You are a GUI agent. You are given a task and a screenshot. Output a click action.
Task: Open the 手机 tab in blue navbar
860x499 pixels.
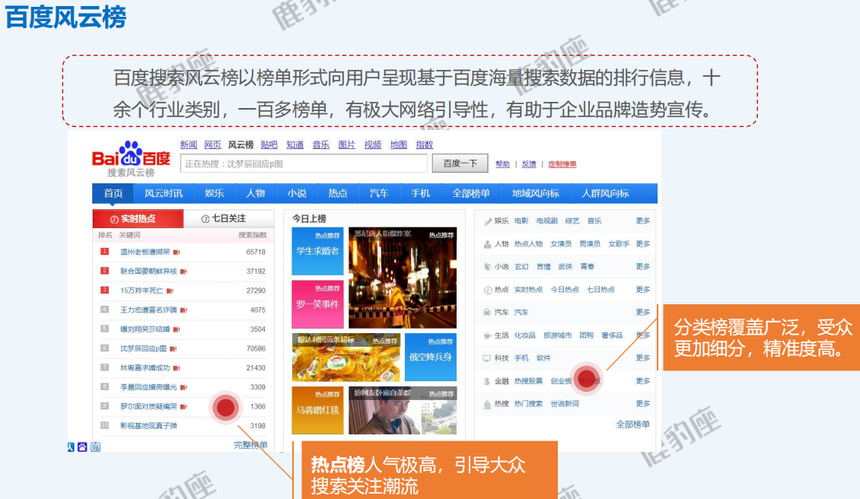pos(420,194)
